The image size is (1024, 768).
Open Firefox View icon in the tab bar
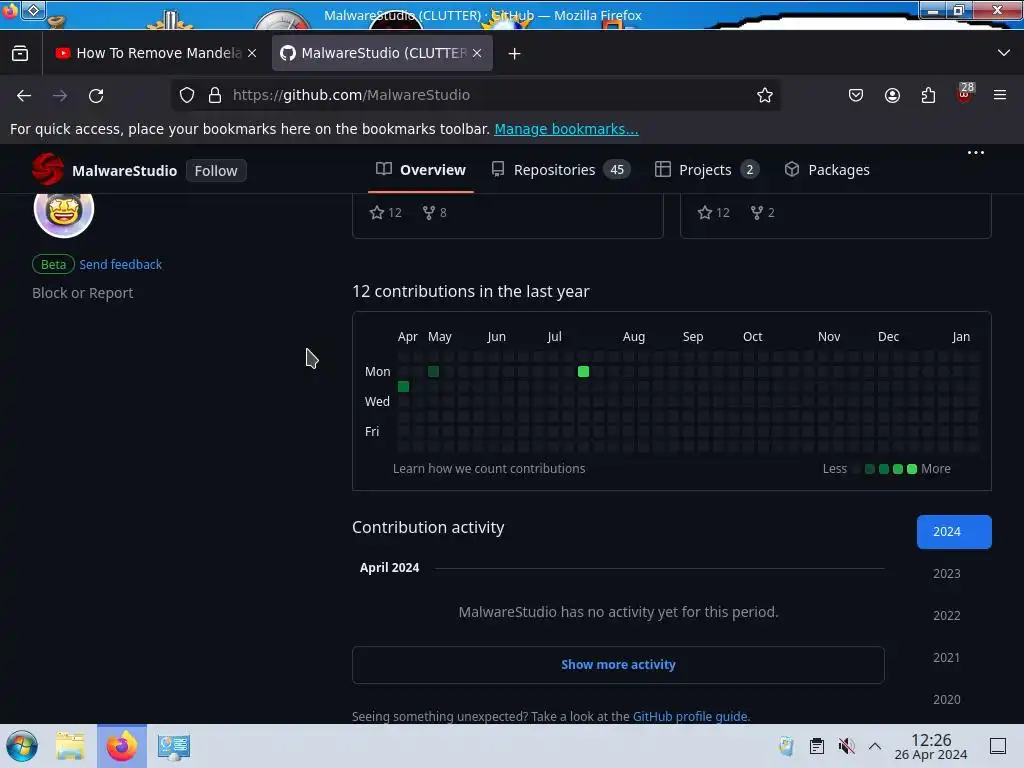pyautogui.click(x=20, y=53)
